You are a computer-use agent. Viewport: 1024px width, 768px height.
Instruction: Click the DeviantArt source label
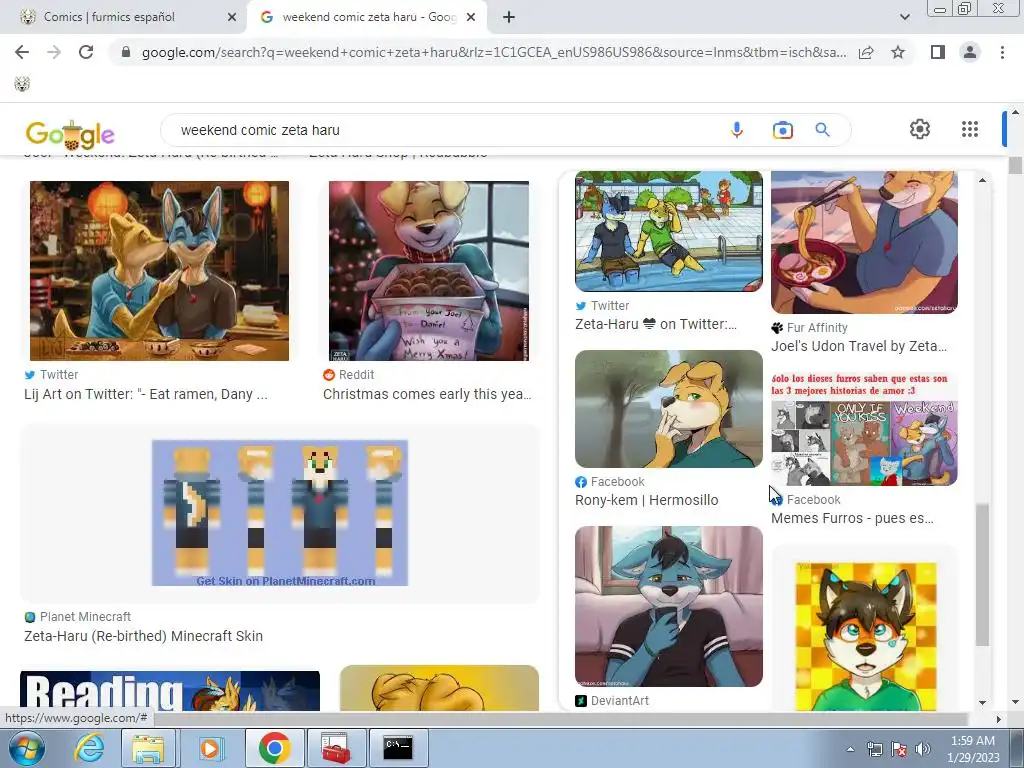point(612,701)
